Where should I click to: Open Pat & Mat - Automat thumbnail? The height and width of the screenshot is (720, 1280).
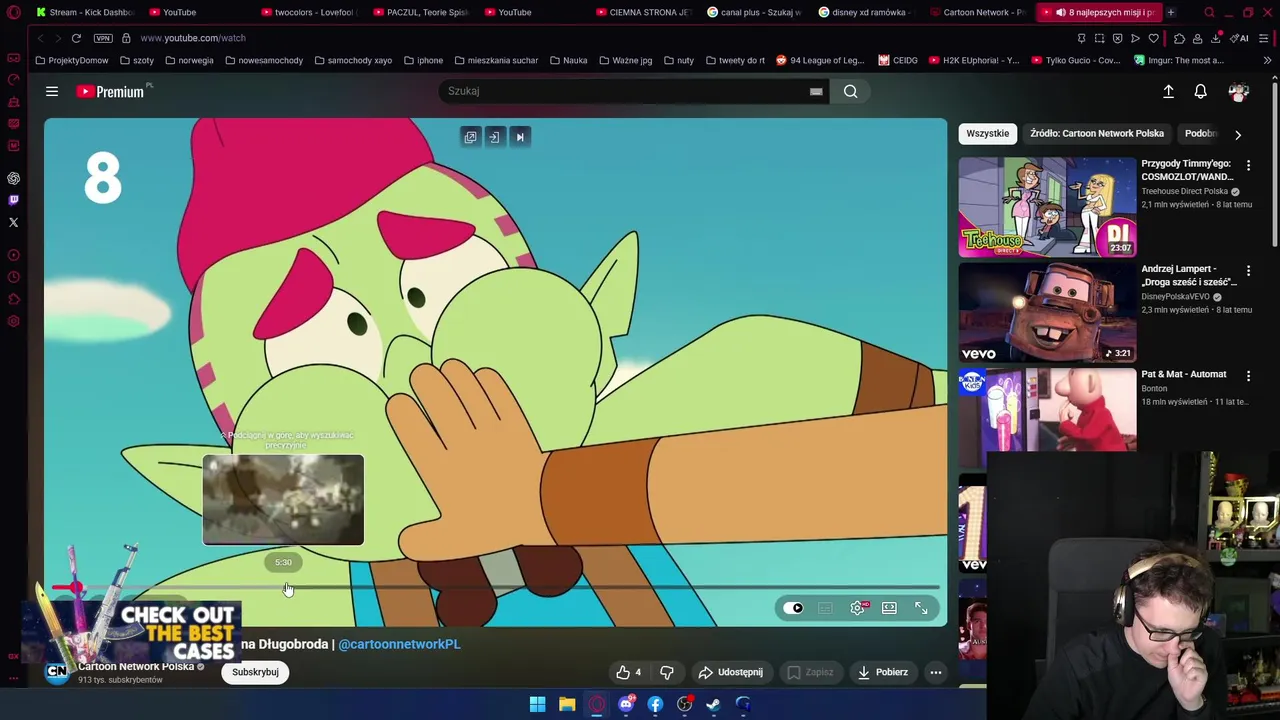pyautogui.click(x=1047, y=410)
